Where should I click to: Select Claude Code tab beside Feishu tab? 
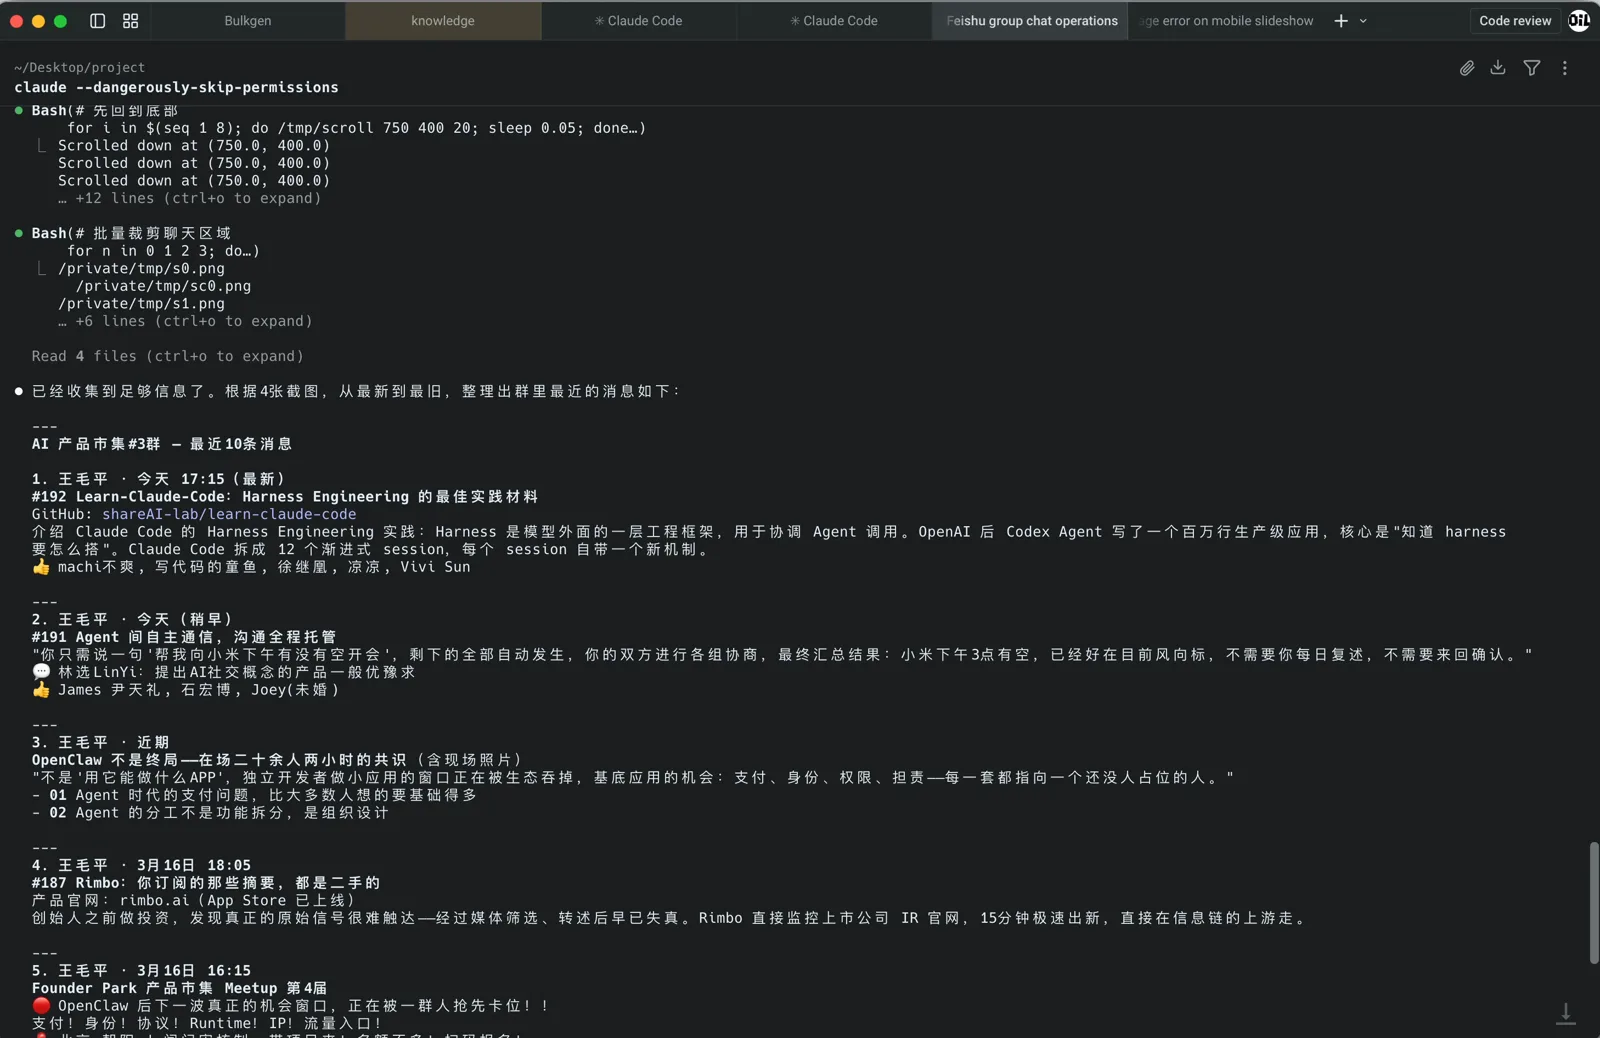coord(834,21)
